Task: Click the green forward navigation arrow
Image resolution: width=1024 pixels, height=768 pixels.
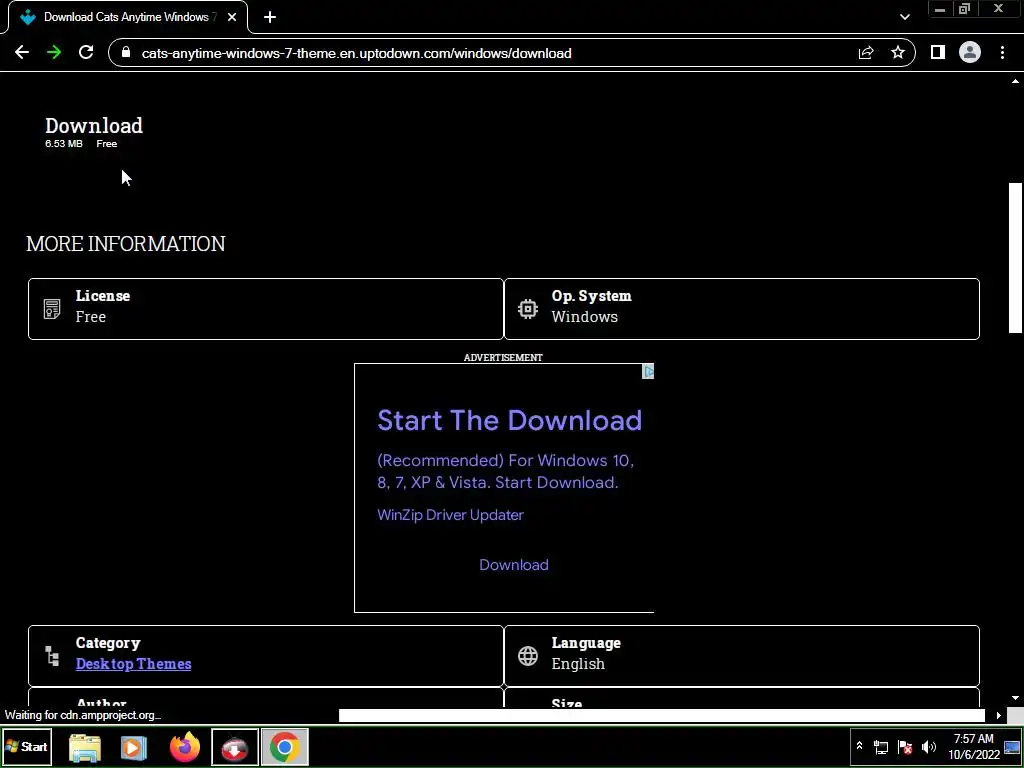Action: click(x=54, y=53)
